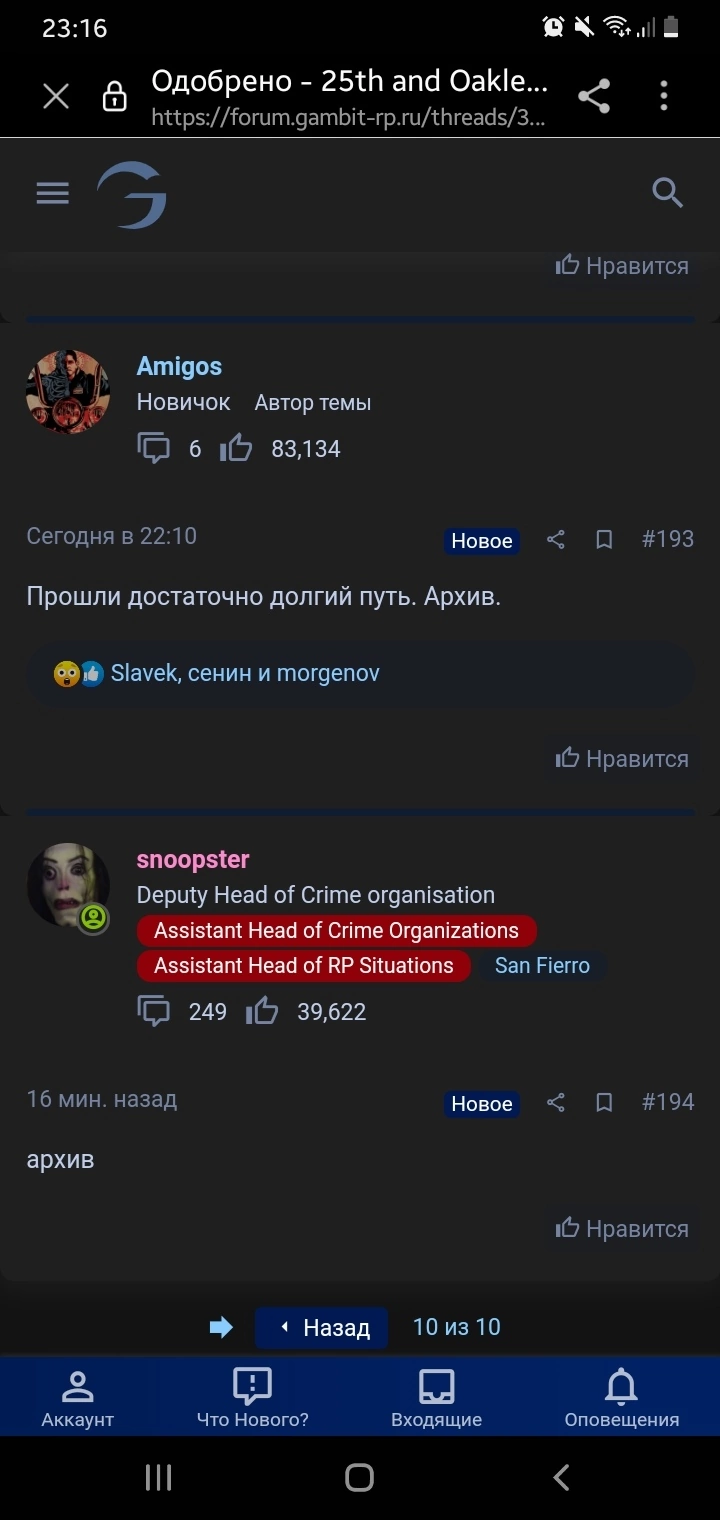Bookmark post #193
Viewport: 720px width, 1520px height.
(x=604, y=540)
